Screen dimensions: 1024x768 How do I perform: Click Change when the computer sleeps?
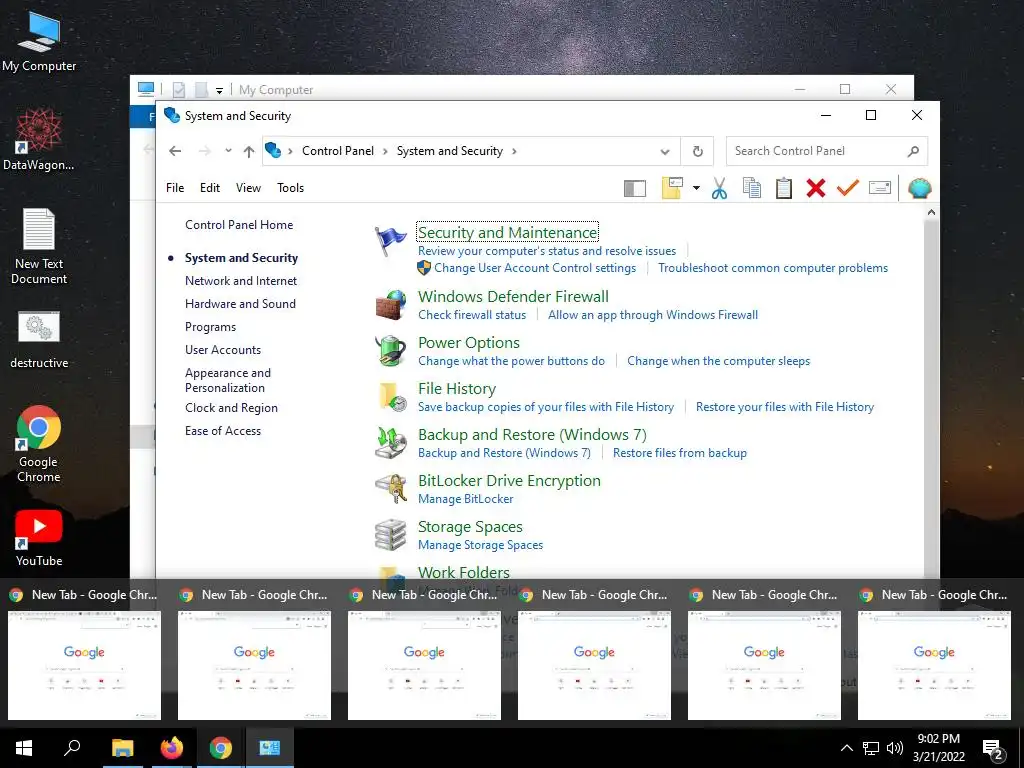pos(718,361)
